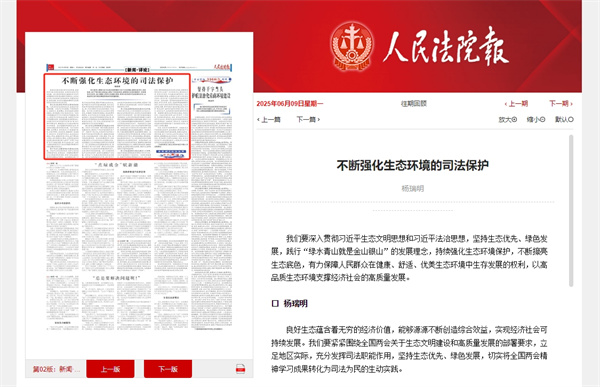
Task: Click the date 2025年06月09日星期一
Action: (290, 103)
